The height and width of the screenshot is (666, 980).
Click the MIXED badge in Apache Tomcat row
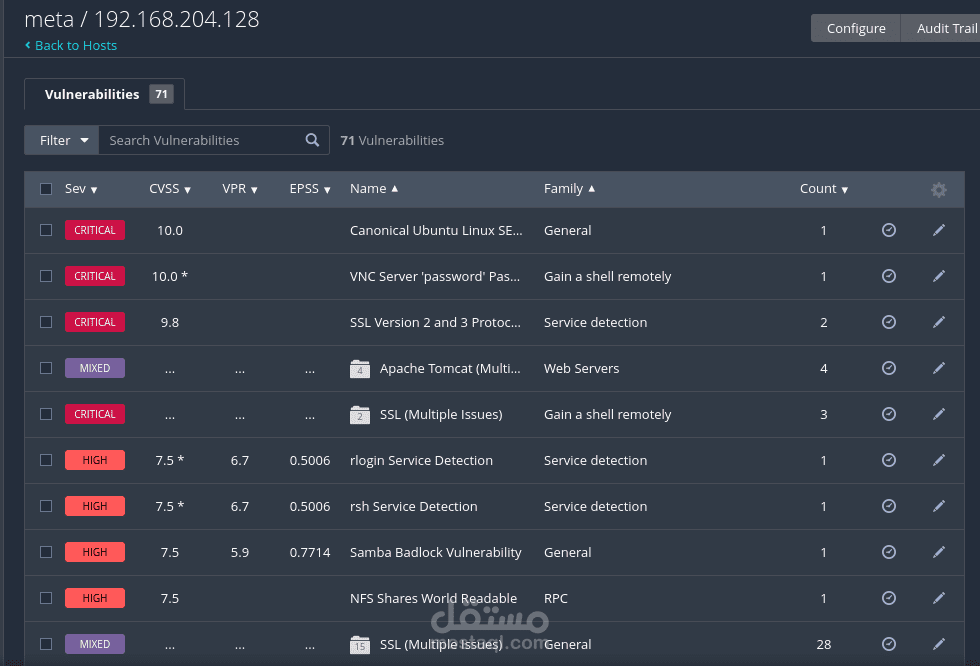(95, 368)
